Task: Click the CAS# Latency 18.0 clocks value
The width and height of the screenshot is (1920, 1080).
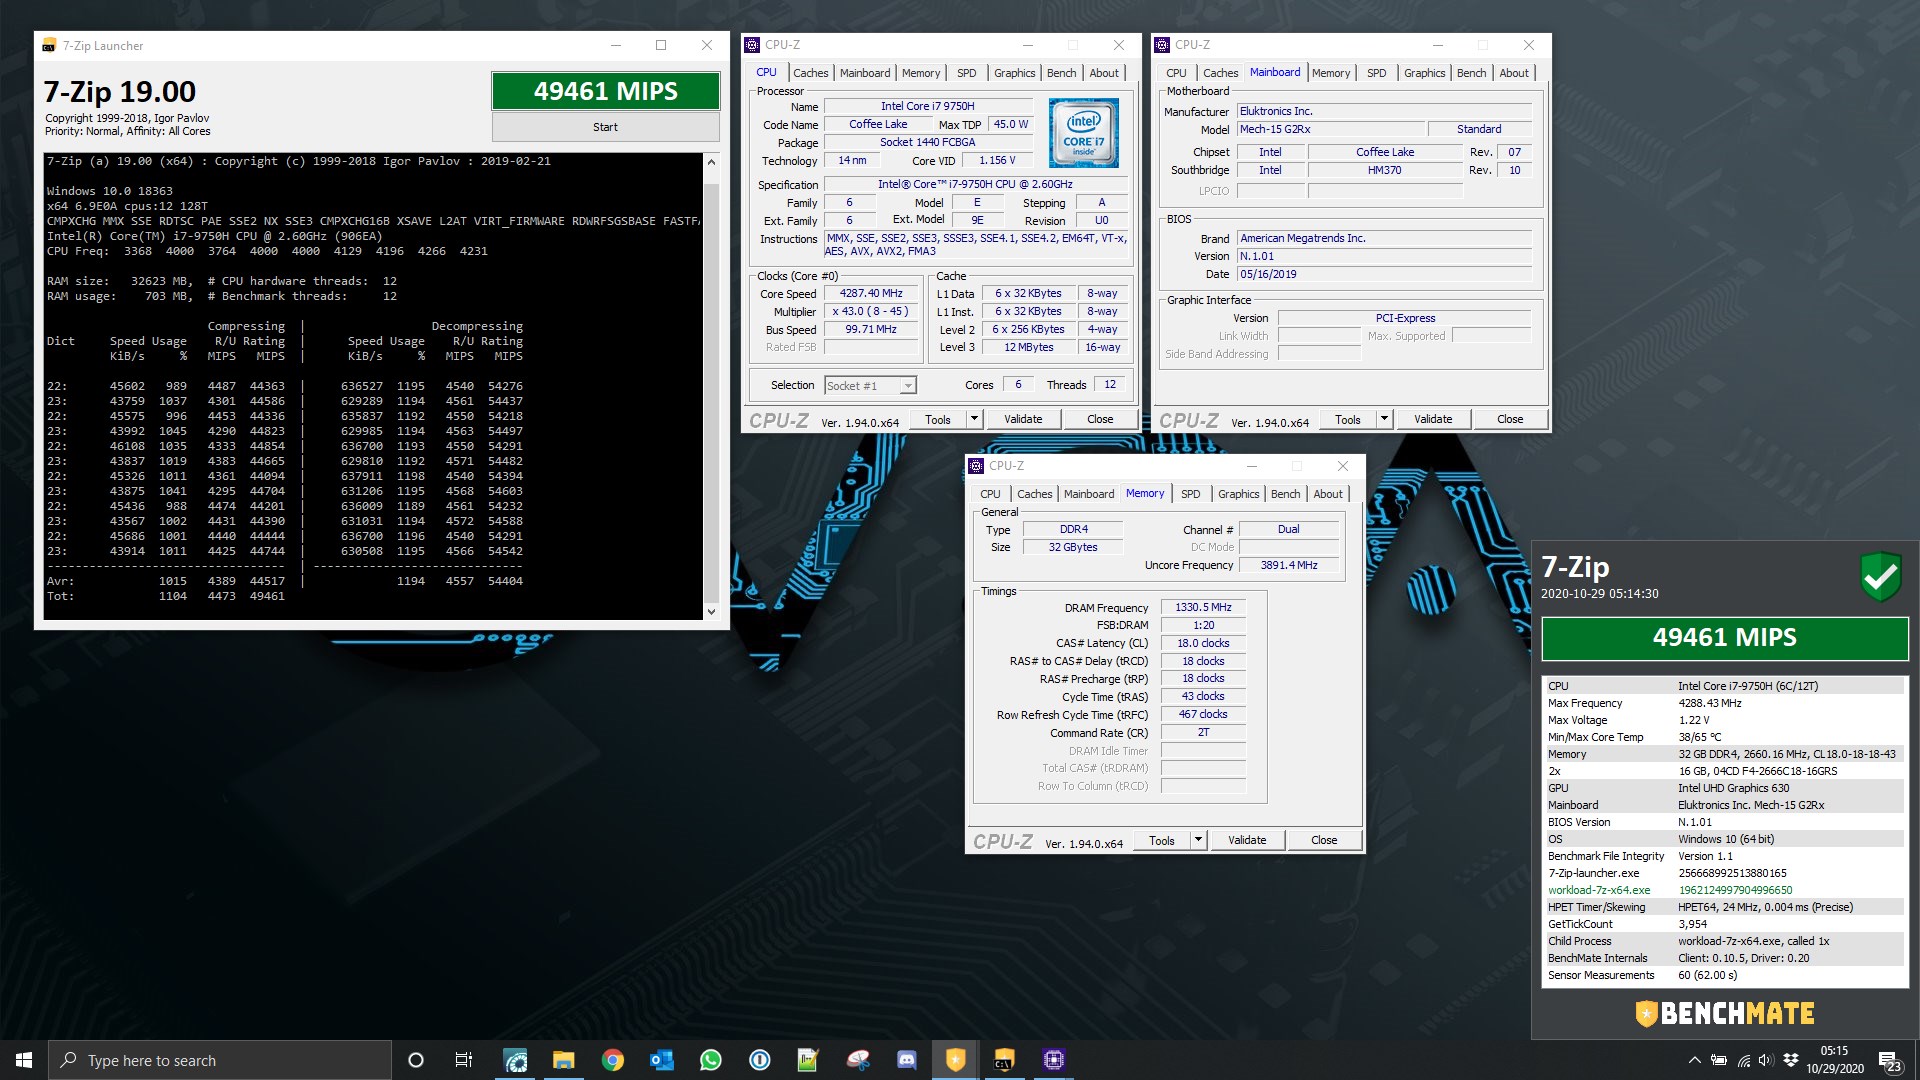Action: (1203, 643)
